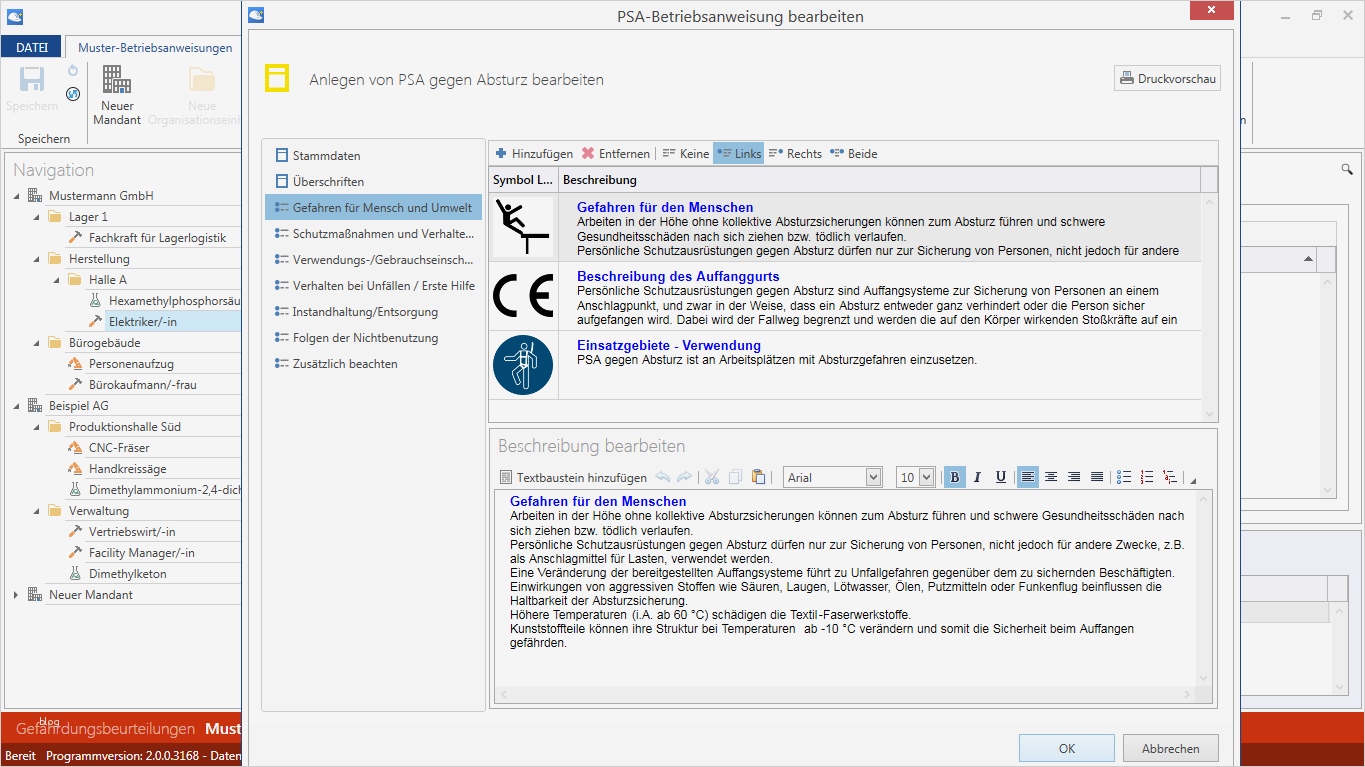The width and height of the screenshot is (1365, 767).
Task: Collapse the Beispiel AG tree node
Action: [16, 406]
